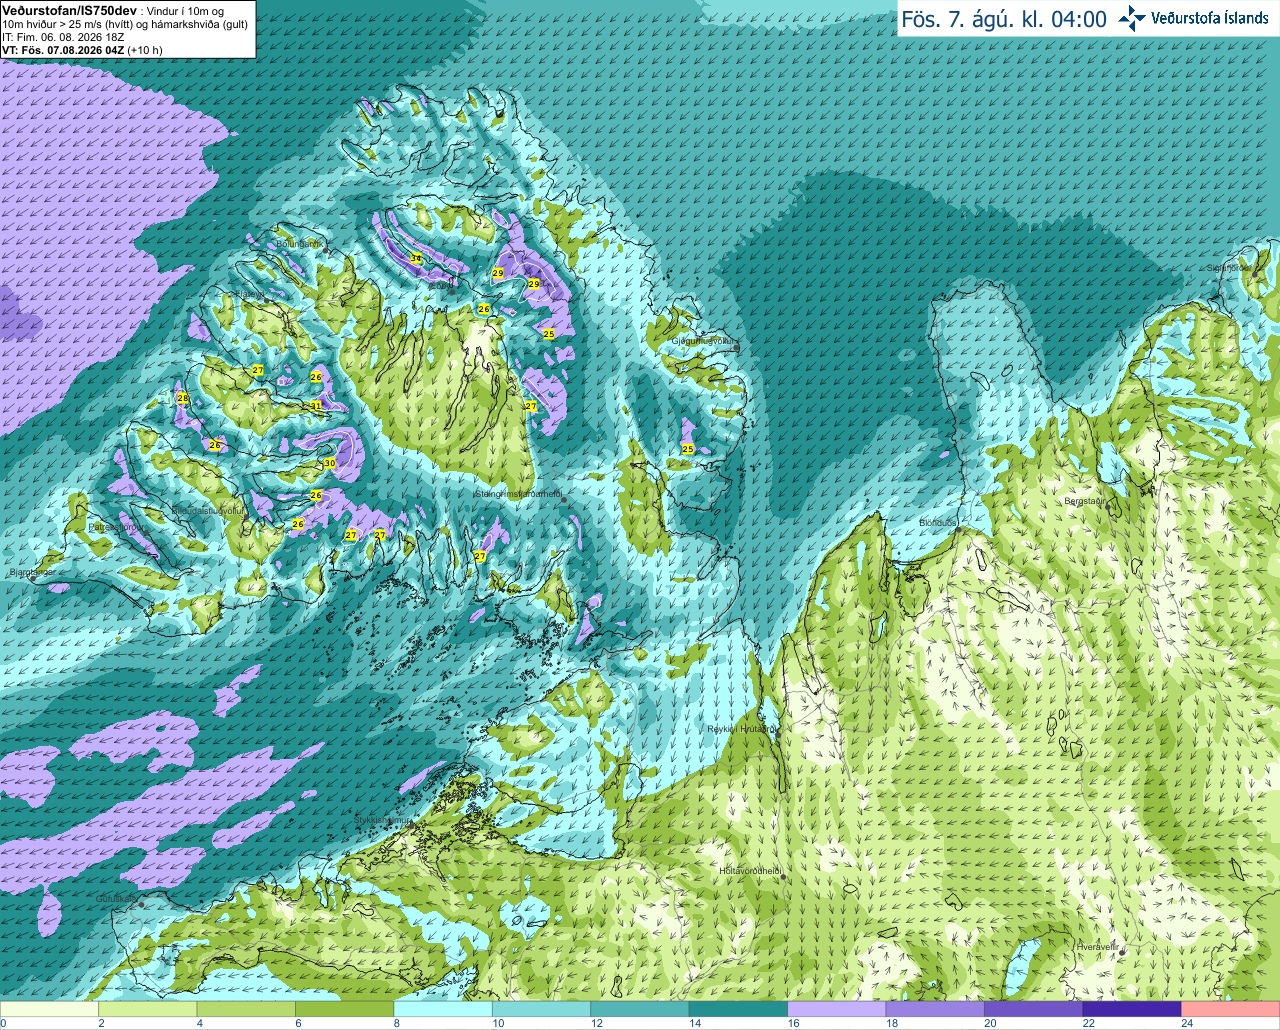
Task: Click the Veðurstofa Íslands logo icon
Action: click(x=1131, y=18)
